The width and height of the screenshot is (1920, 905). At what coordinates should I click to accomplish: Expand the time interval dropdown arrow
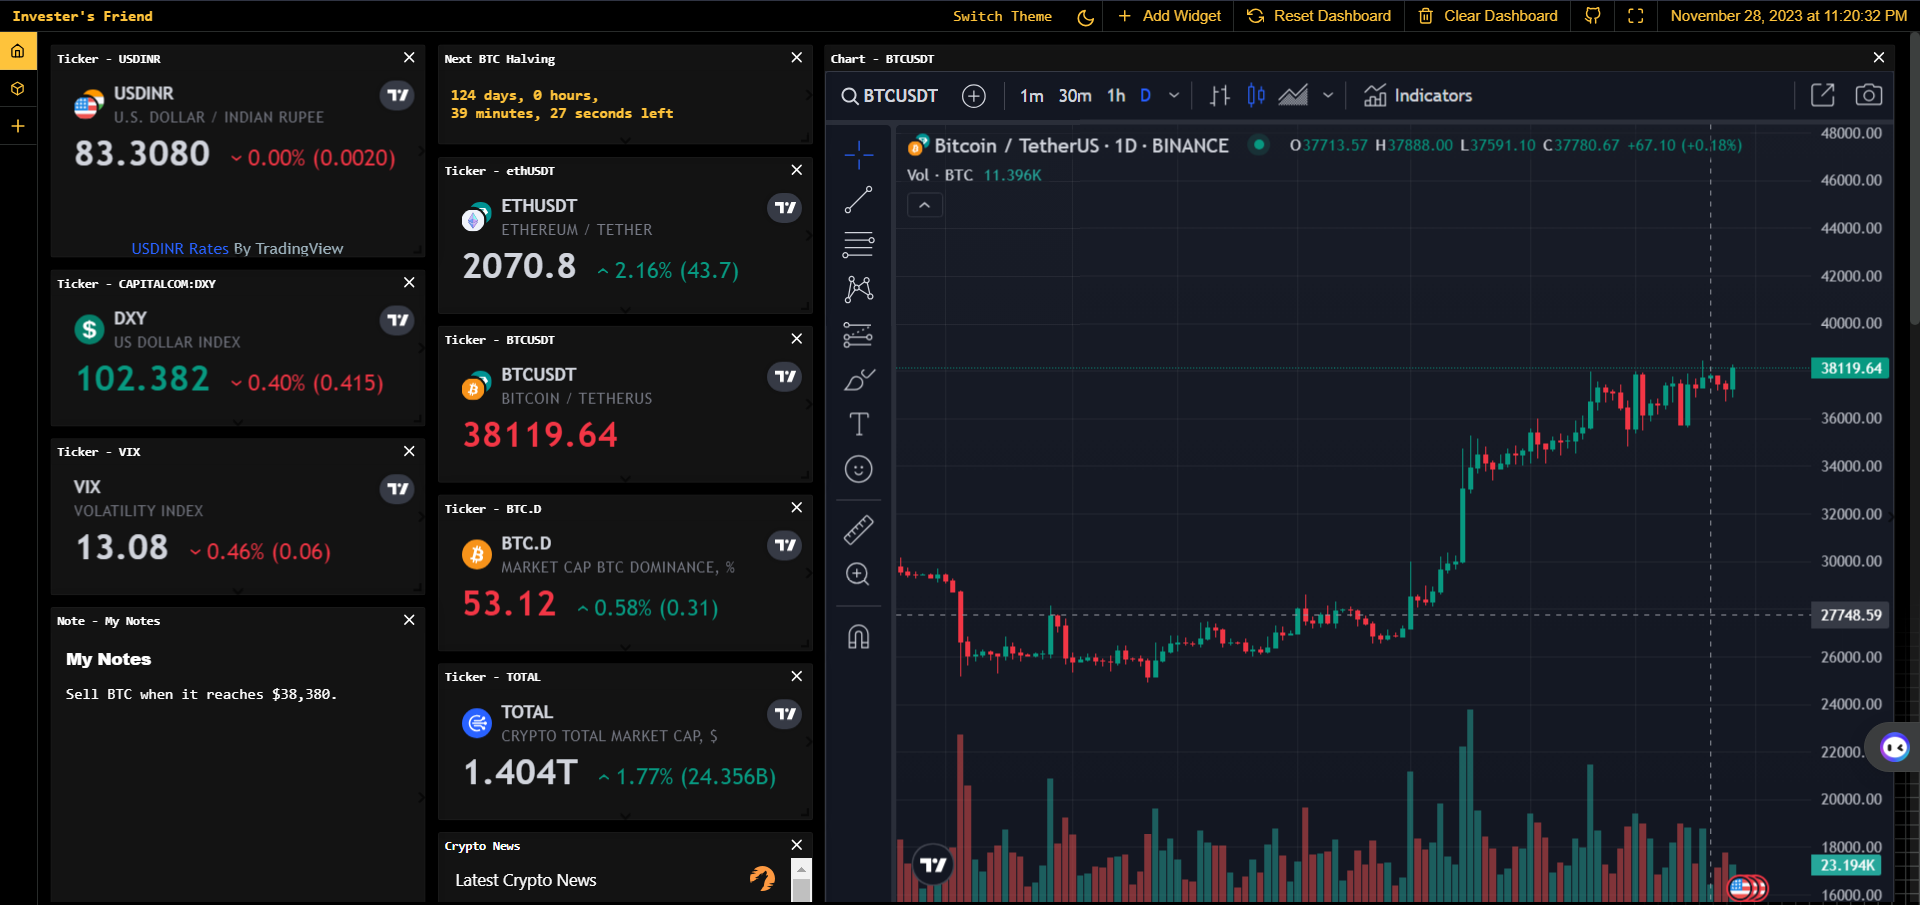pos(1174,96)
